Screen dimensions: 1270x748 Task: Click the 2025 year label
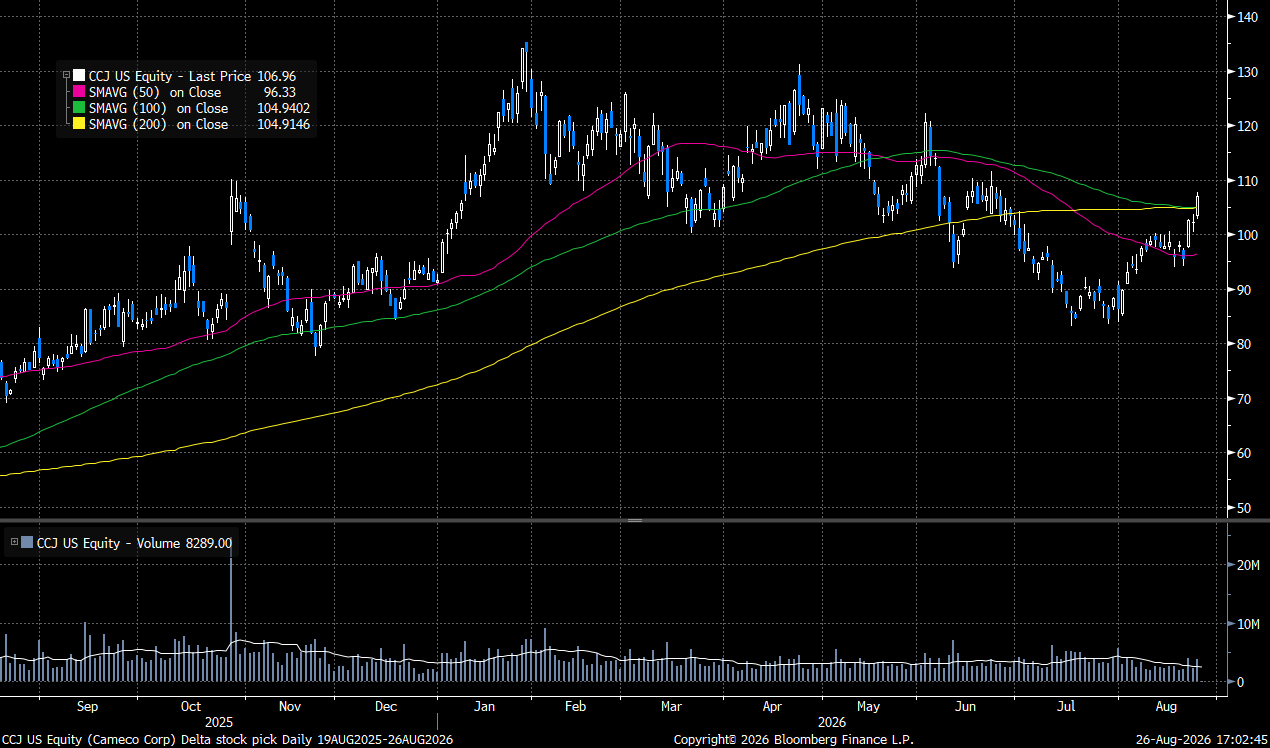[218, 722]
